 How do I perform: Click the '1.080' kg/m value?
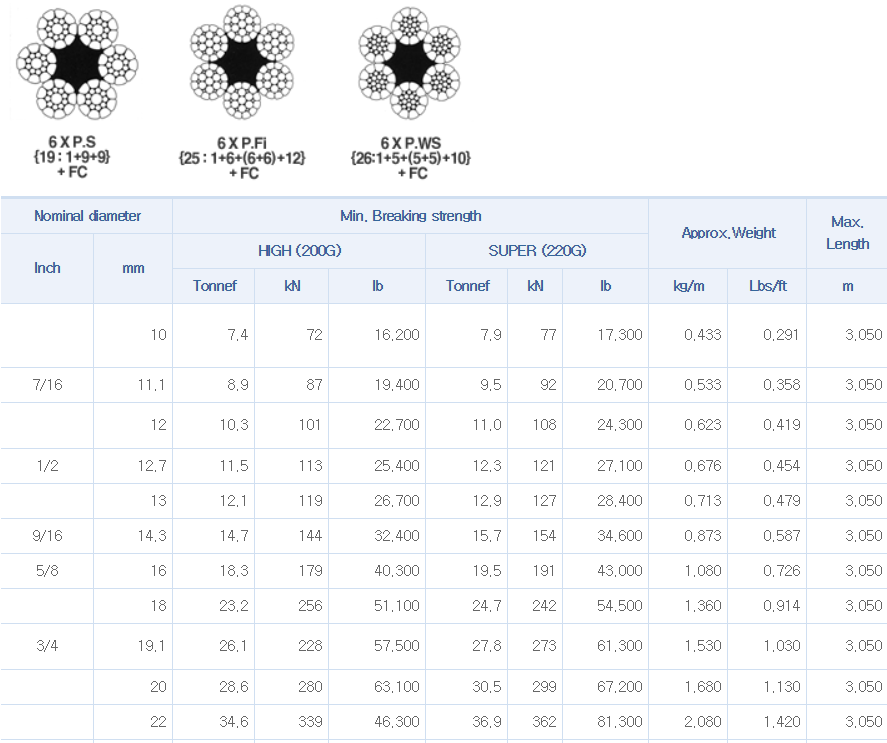click(x=703, y=570)
